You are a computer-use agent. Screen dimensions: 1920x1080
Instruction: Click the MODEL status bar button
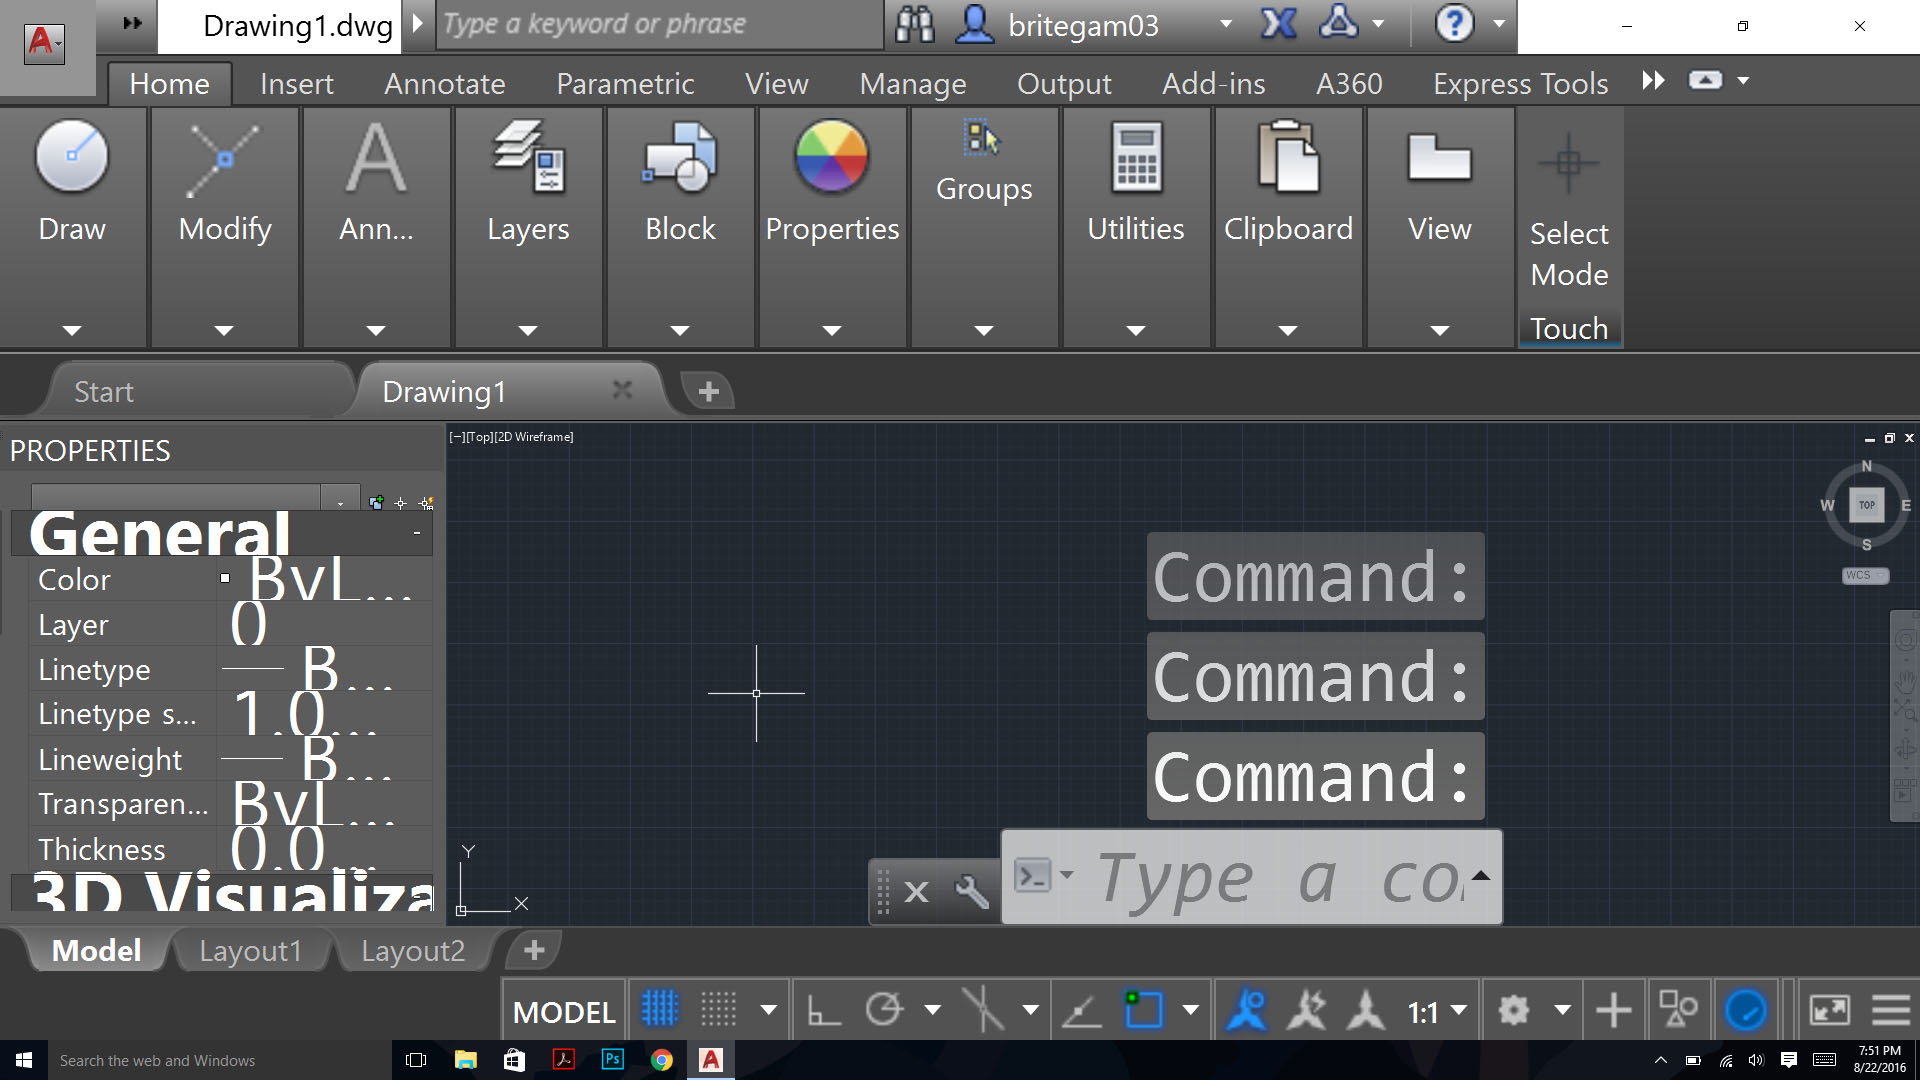pos(564,1012)
